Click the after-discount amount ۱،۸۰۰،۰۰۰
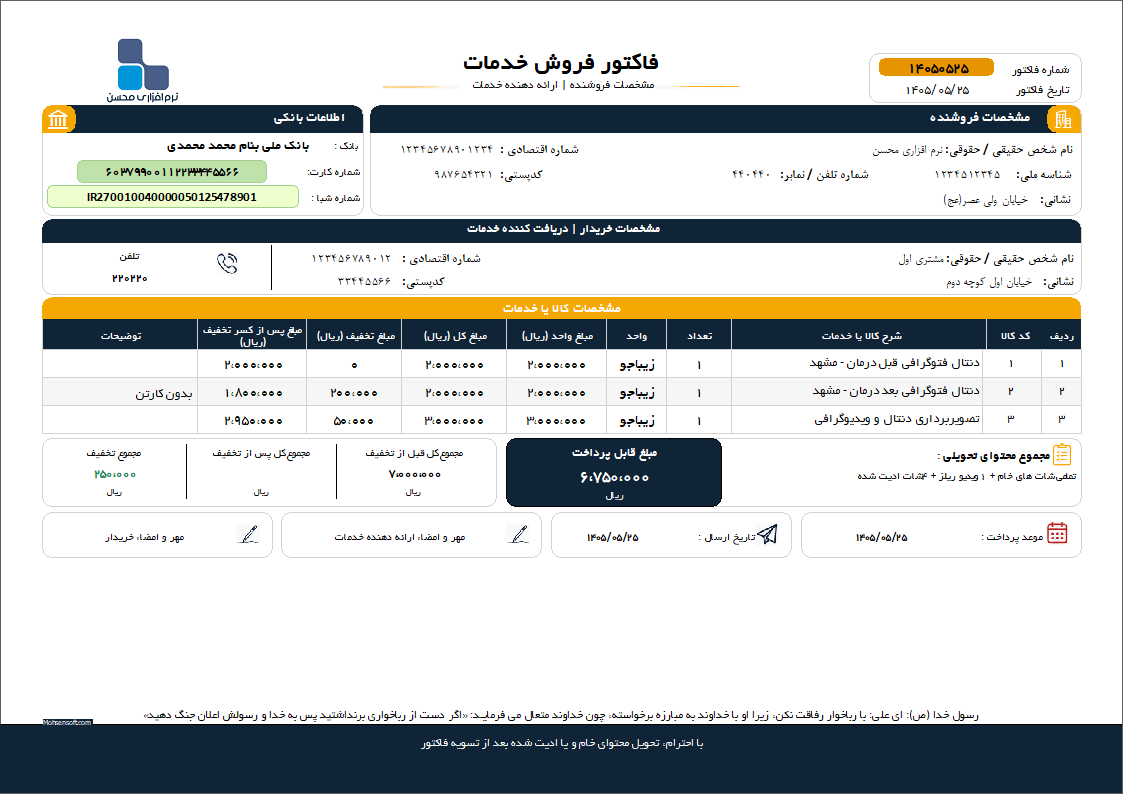1123x794 pixels. pyautogui.click(x=253, y=393)
